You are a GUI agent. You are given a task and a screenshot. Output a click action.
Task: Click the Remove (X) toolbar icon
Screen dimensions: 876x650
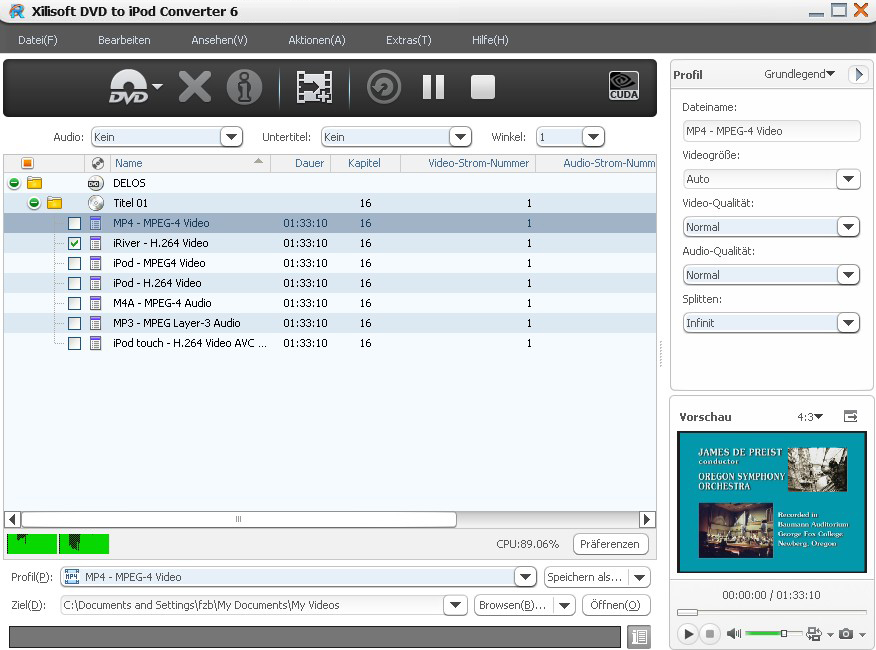click(194, 87)
